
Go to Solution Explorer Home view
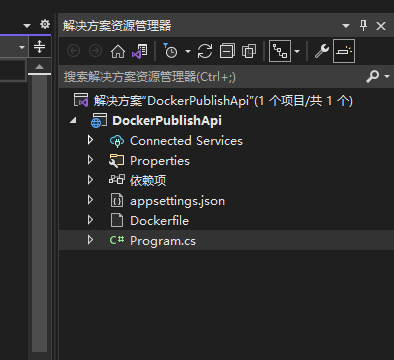(118, 51)
